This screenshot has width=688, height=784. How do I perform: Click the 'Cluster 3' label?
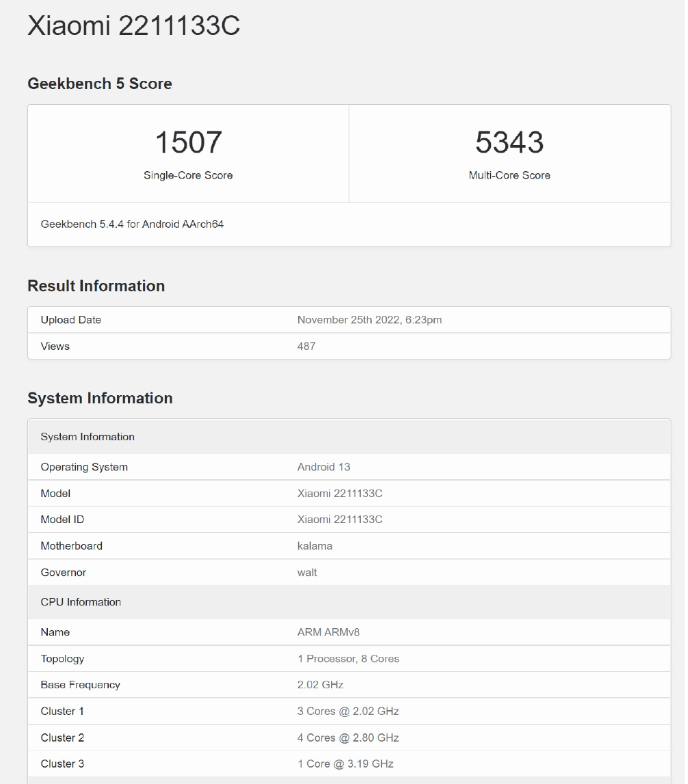click(x=62, y=764)
